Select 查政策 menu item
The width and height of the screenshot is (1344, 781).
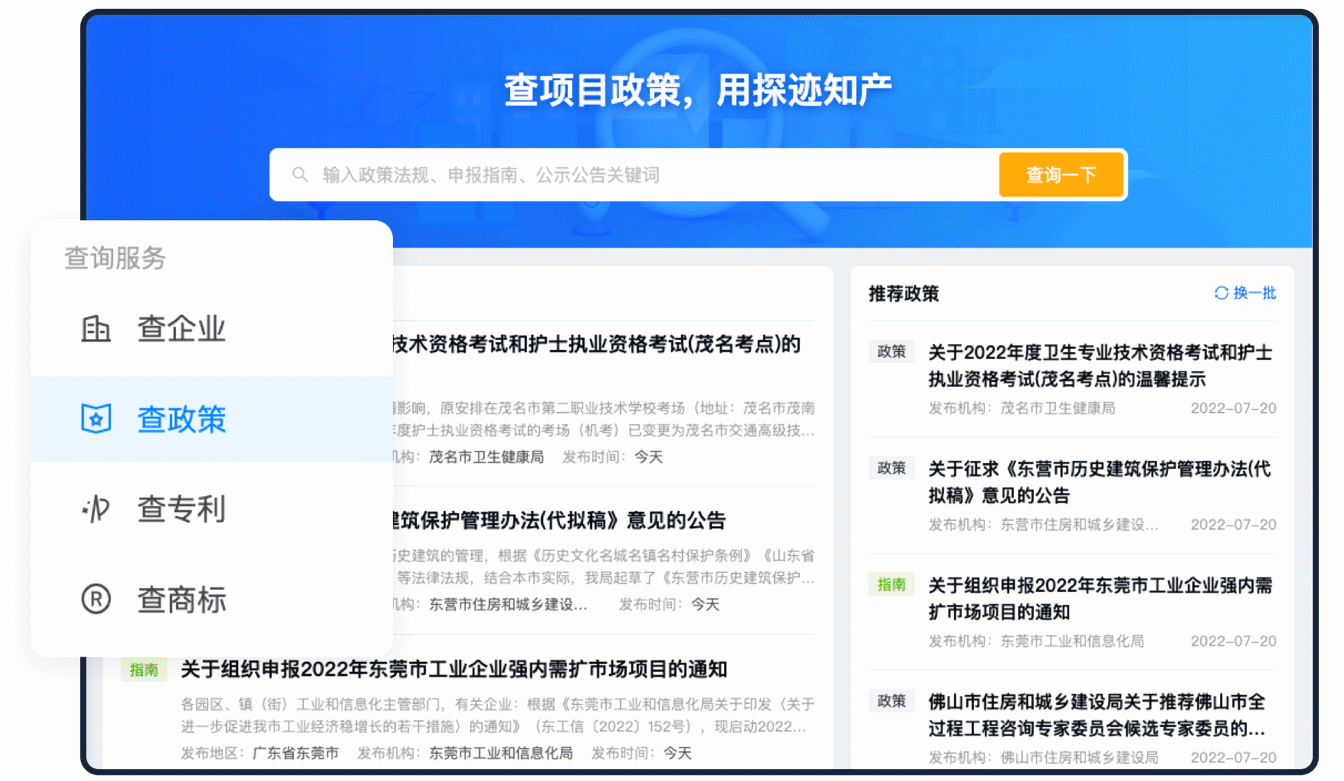pyautogui.click(x=181, y=419)
